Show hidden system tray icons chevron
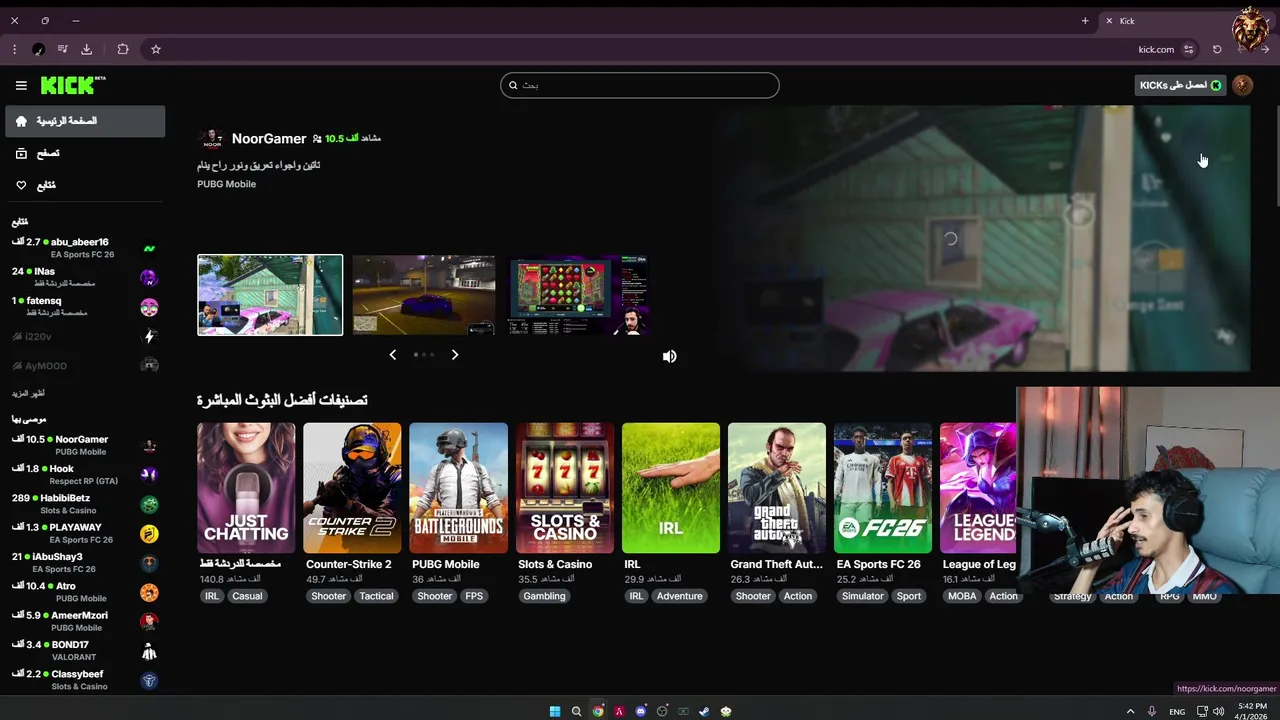 click(x=1130, y=712)
